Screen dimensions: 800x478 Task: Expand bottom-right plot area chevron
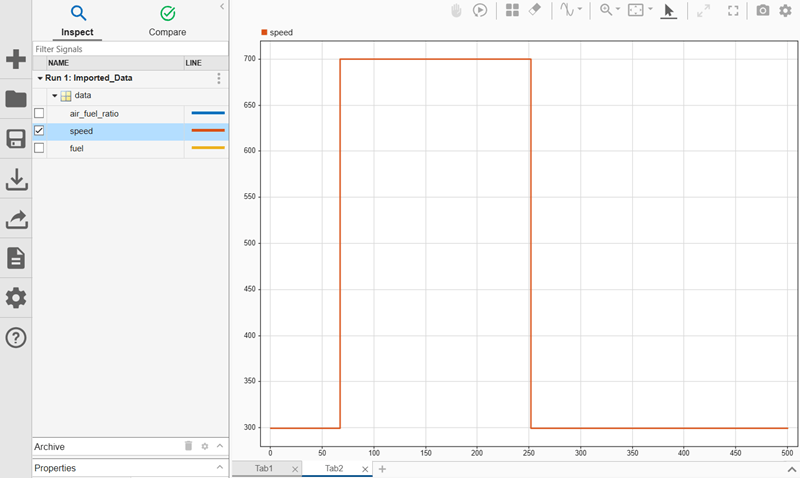(792, 469)
